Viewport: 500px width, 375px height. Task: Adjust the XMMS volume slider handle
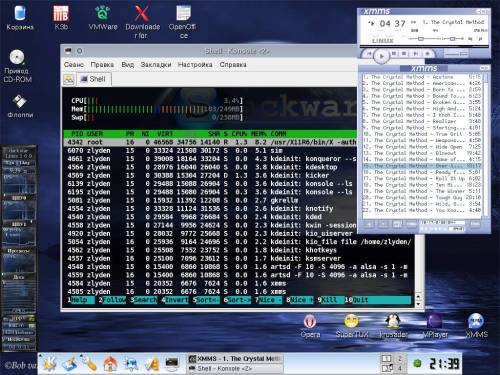[x=421, y=39]
